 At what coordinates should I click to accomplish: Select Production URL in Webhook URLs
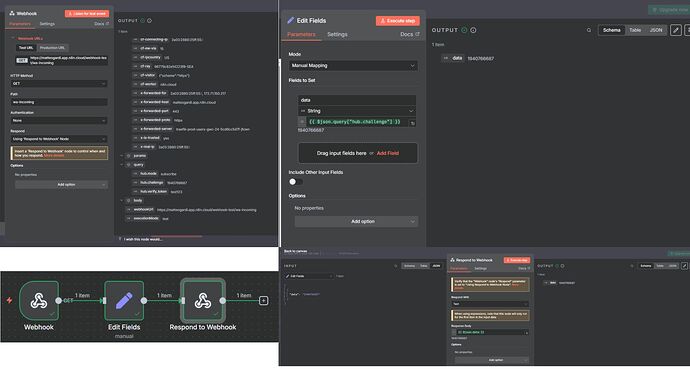pos(52,48)
